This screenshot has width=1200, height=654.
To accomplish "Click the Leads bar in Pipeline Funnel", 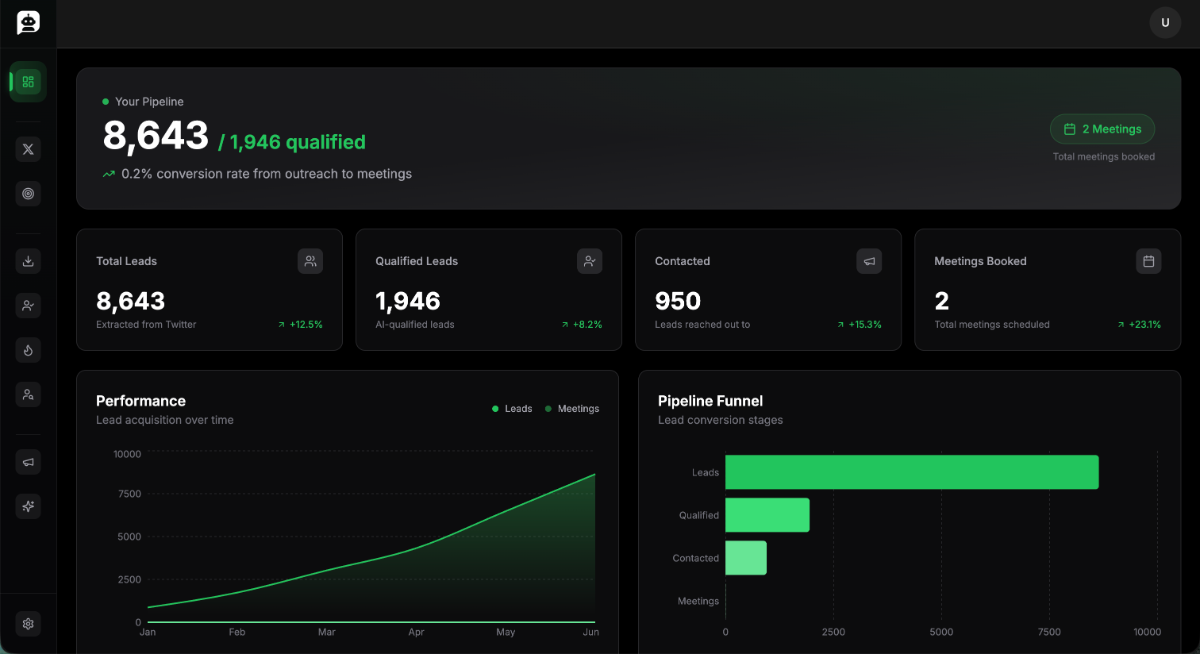I will click(911, 472).
